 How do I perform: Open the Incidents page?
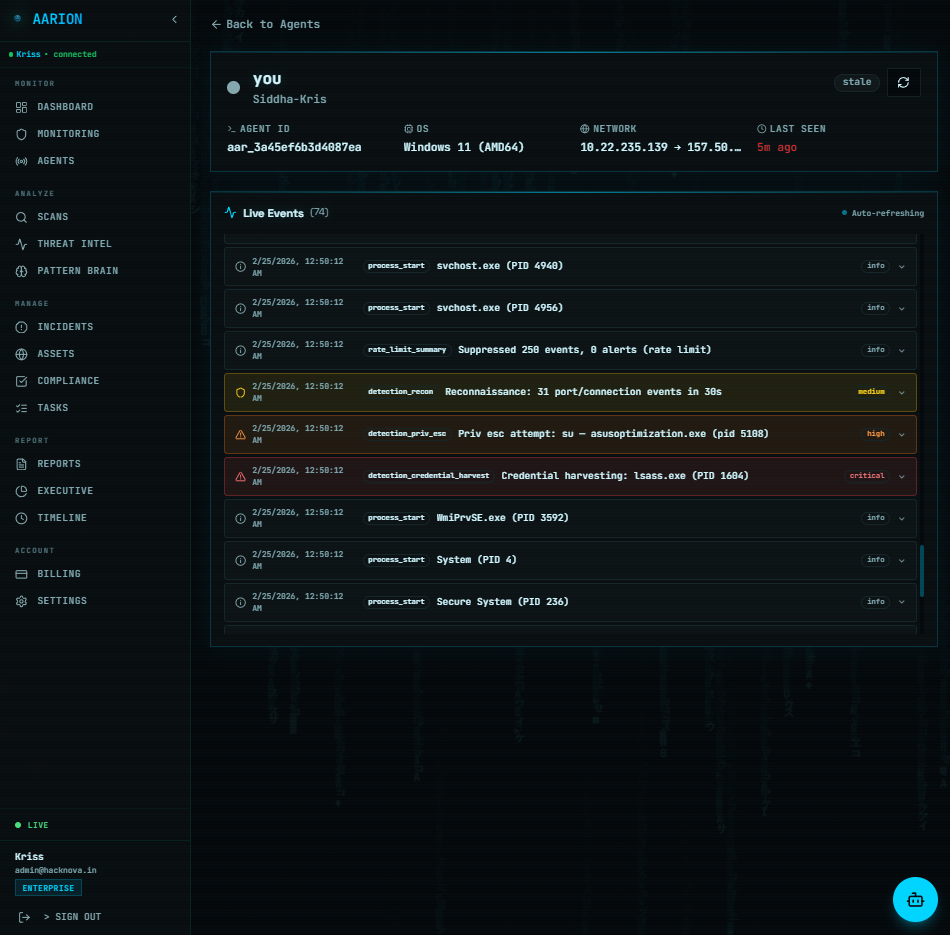click(65, 327)
